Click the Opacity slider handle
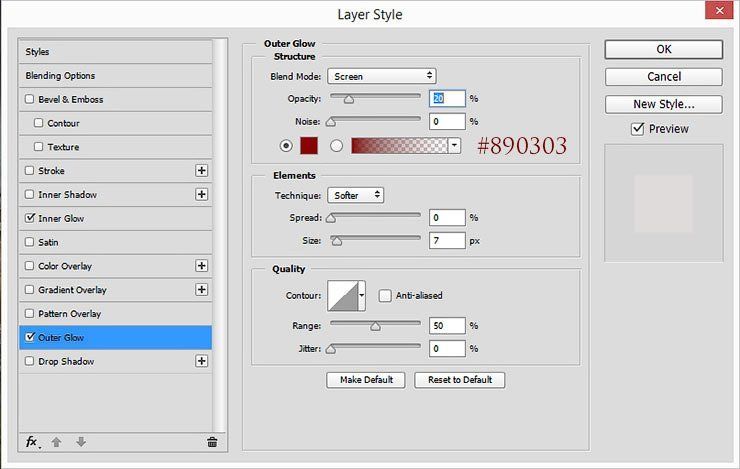740x469 pixels. pos(349,100)
